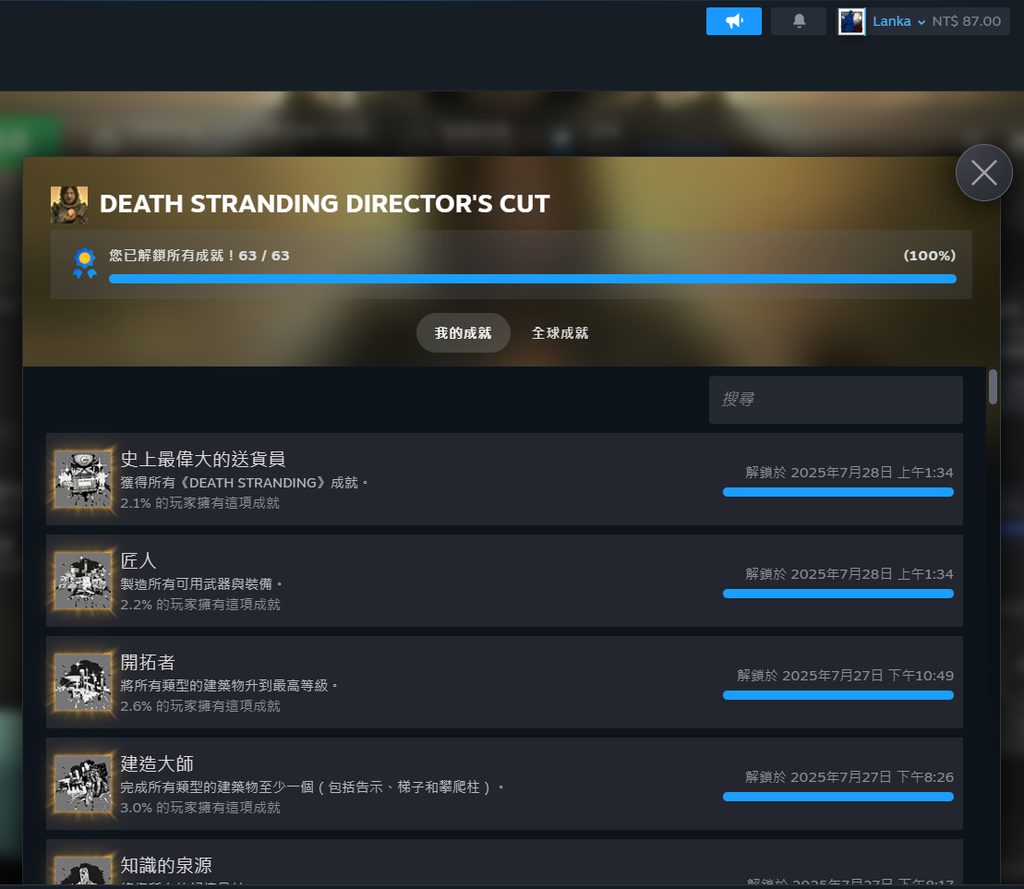
Task: Click the 2.1% 的玩家擁有這項成就 text
Action: tap(200, 503)
